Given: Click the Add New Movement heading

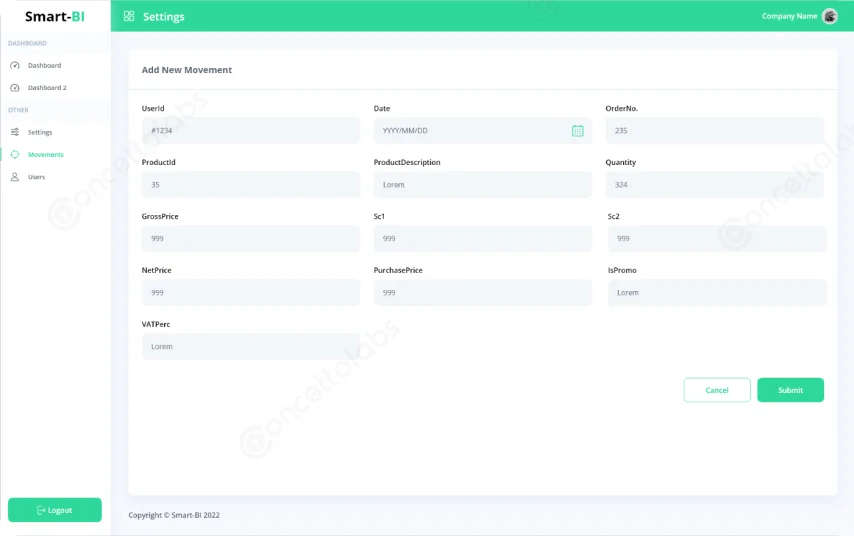Looking at the screenshot, I should (x=187, y=70).
